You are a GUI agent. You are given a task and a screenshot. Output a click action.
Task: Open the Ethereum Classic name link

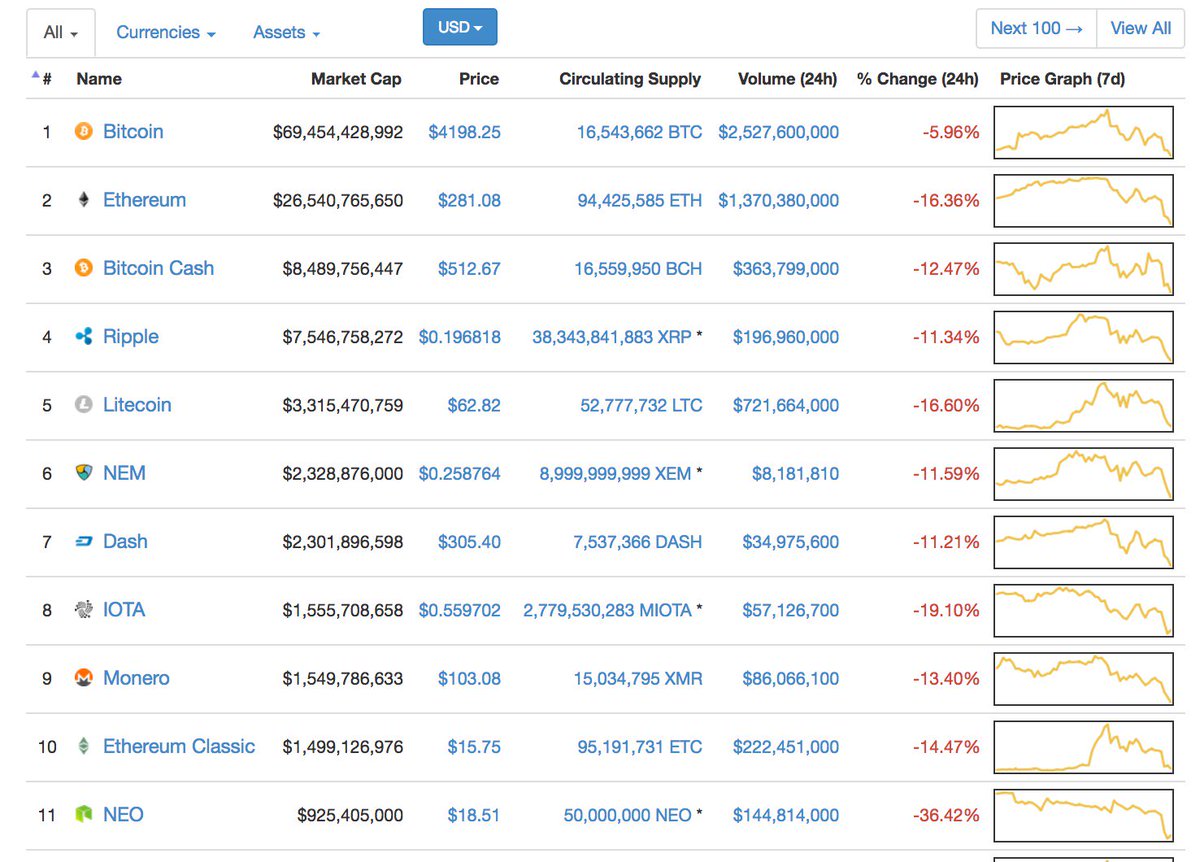point(179,746)
